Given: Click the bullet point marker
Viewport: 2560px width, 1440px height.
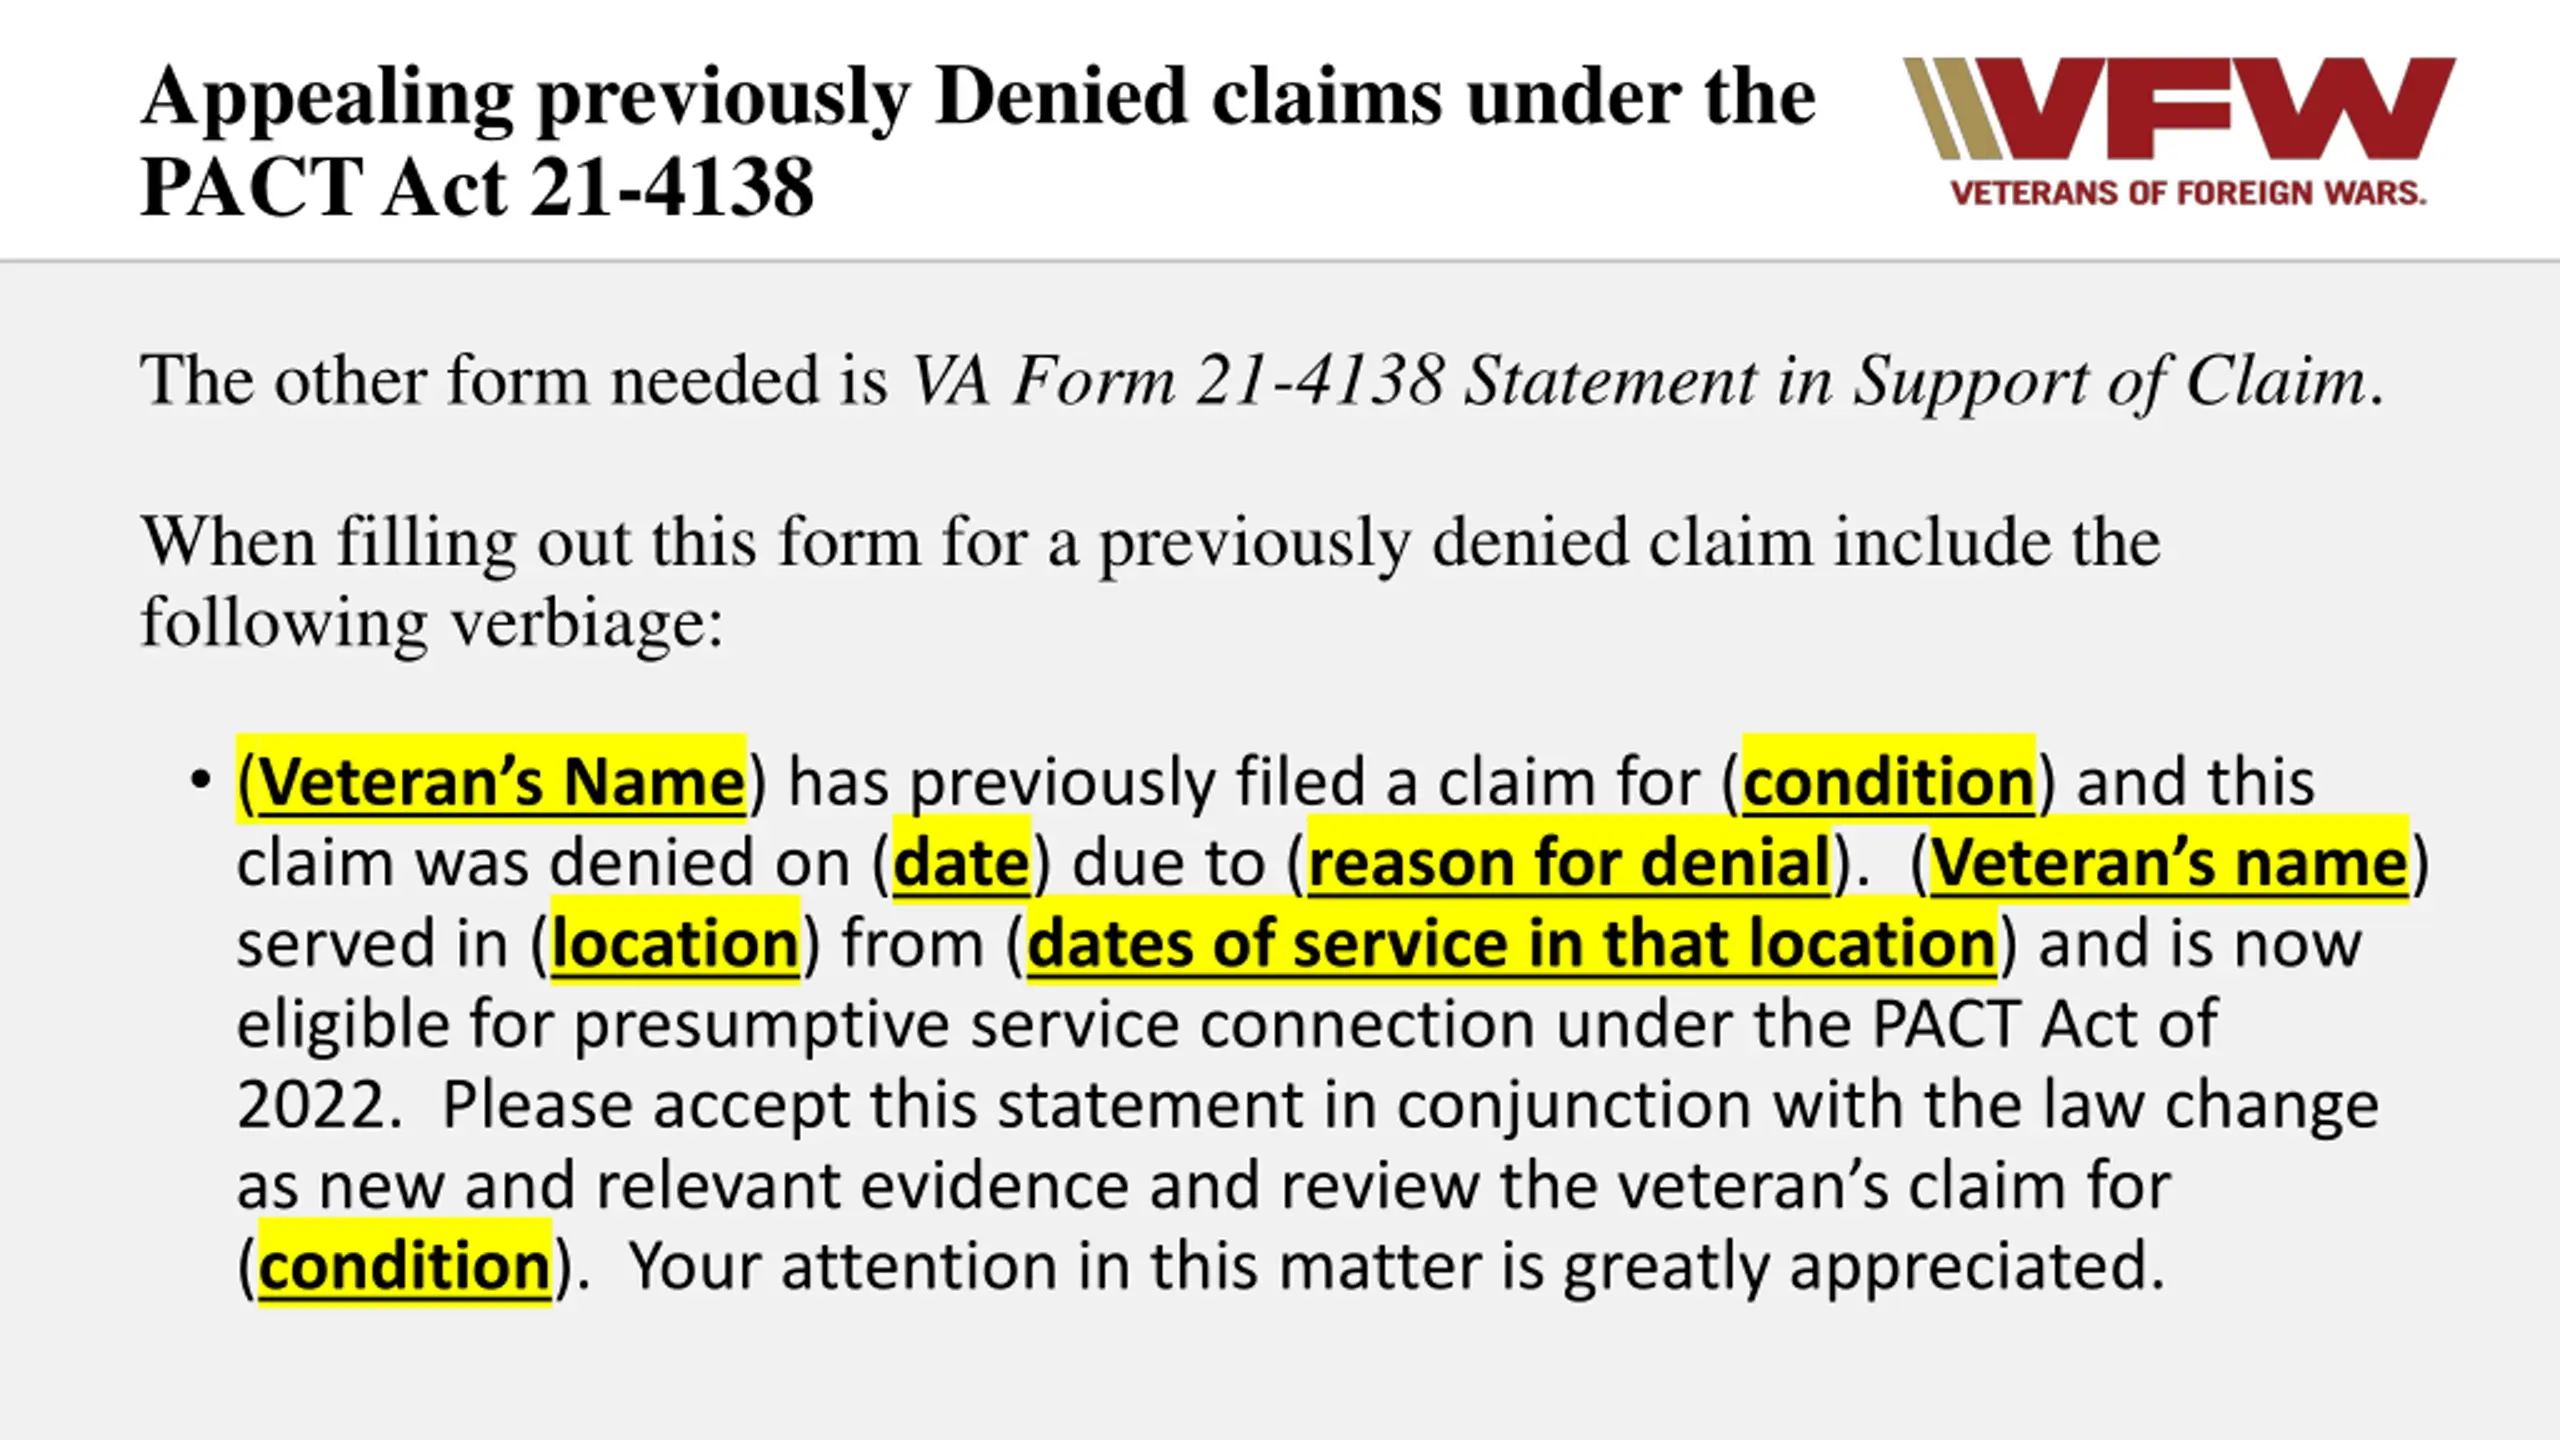Looking at the screenshot, I should pos(201,780).
